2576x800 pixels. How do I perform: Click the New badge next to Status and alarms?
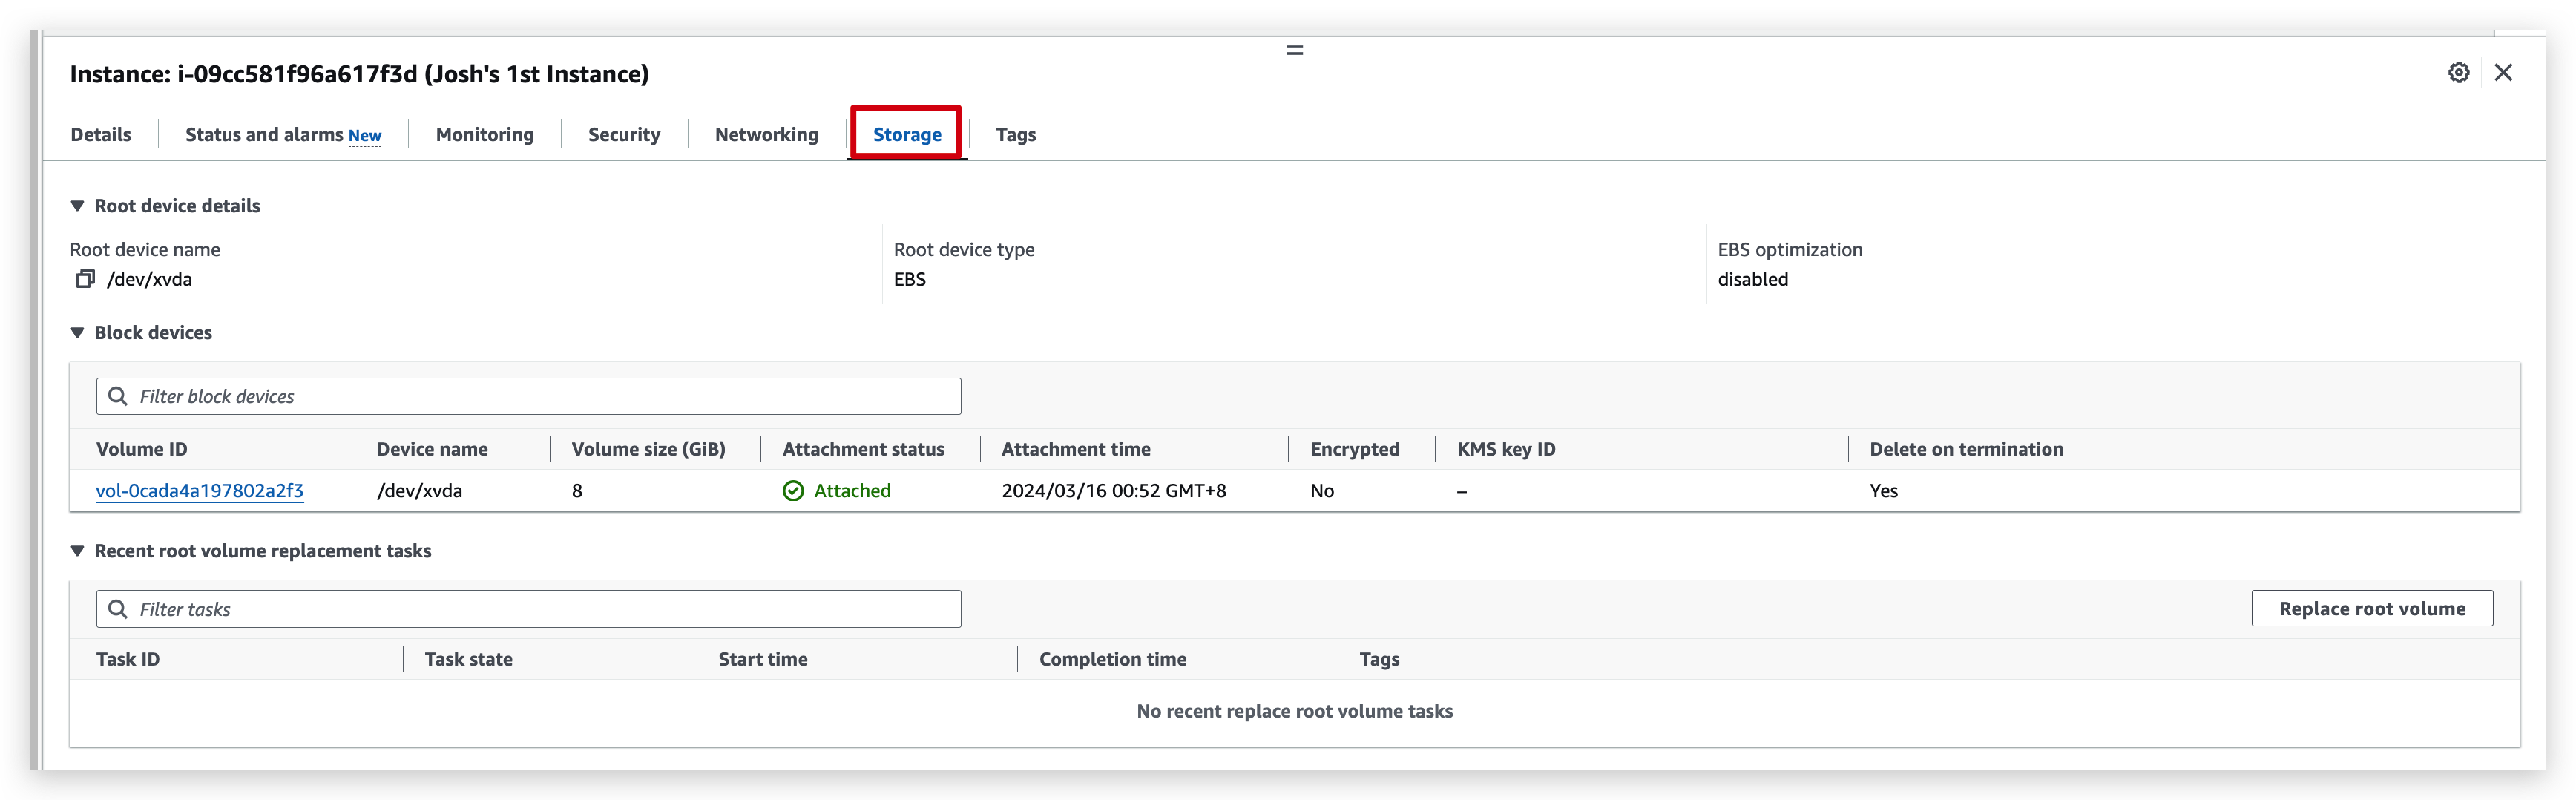pyautogui.click(x=365, y=135)
